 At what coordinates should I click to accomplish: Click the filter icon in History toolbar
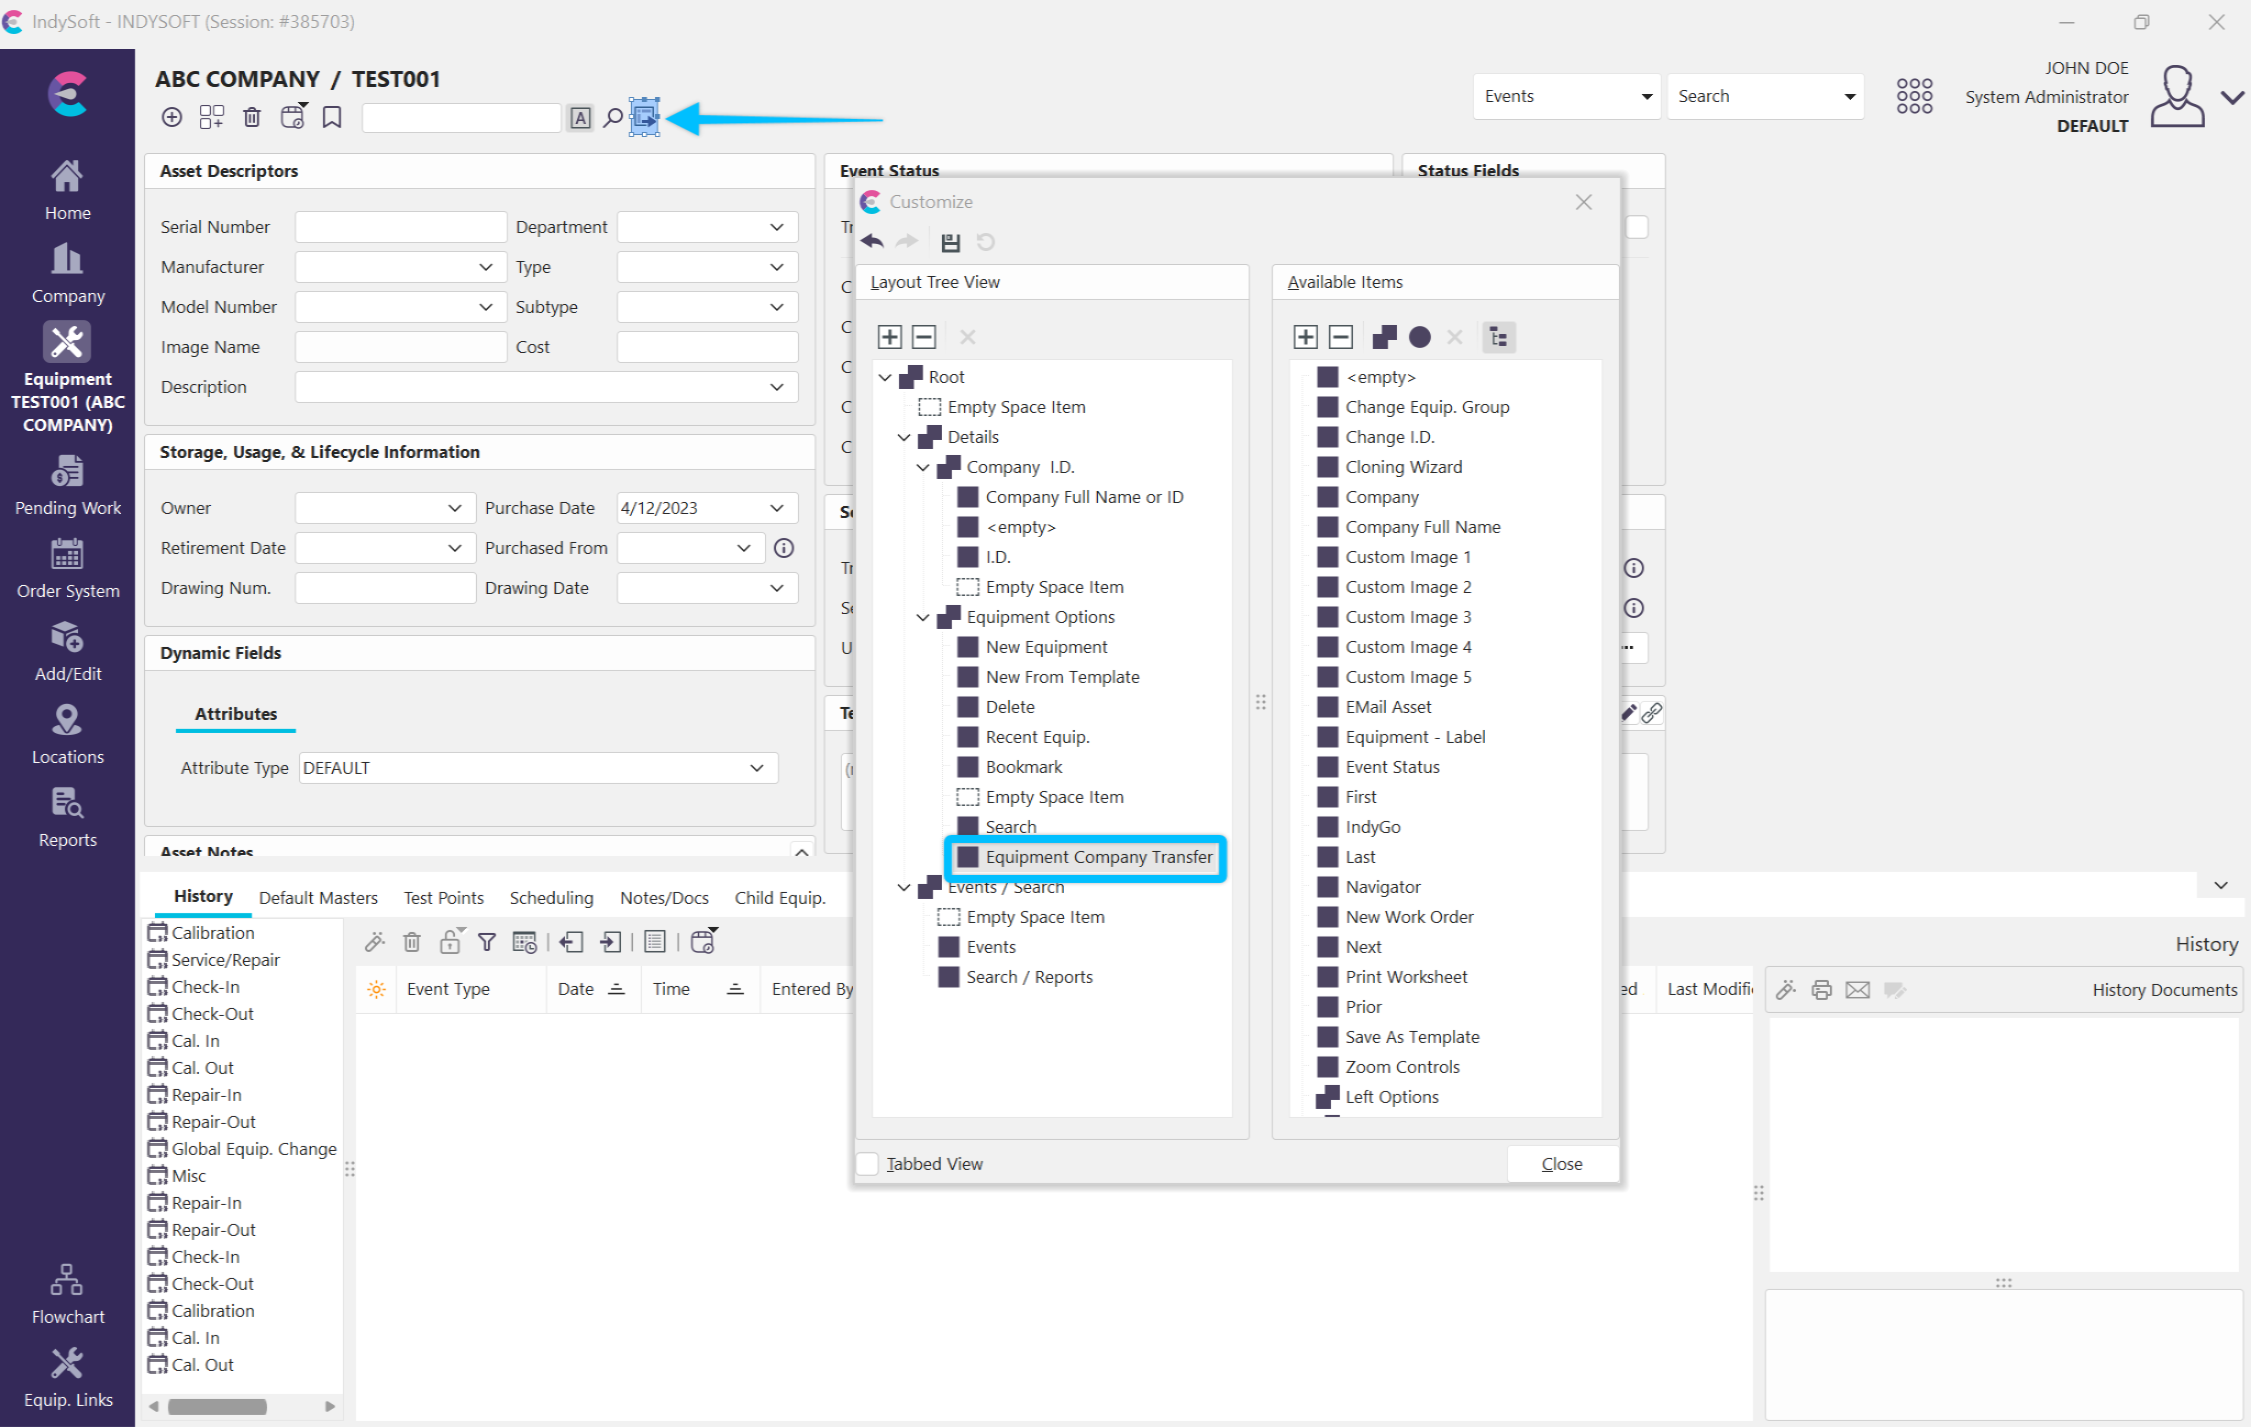click(487, 942)
